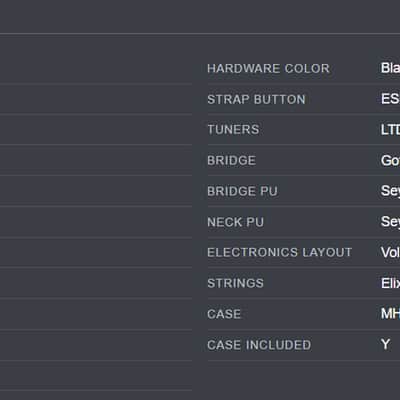
Task: Select the STRINGS spec label
Action: click(236, 283)
